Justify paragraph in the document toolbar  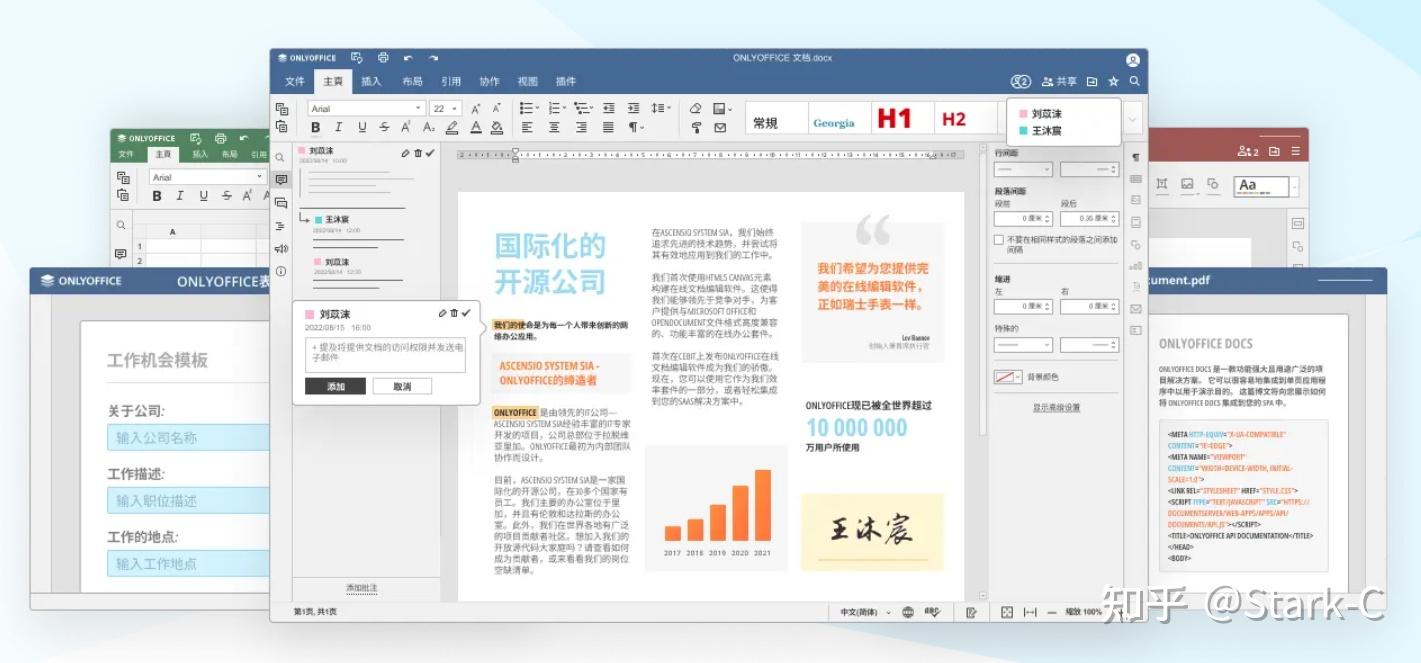608,127
